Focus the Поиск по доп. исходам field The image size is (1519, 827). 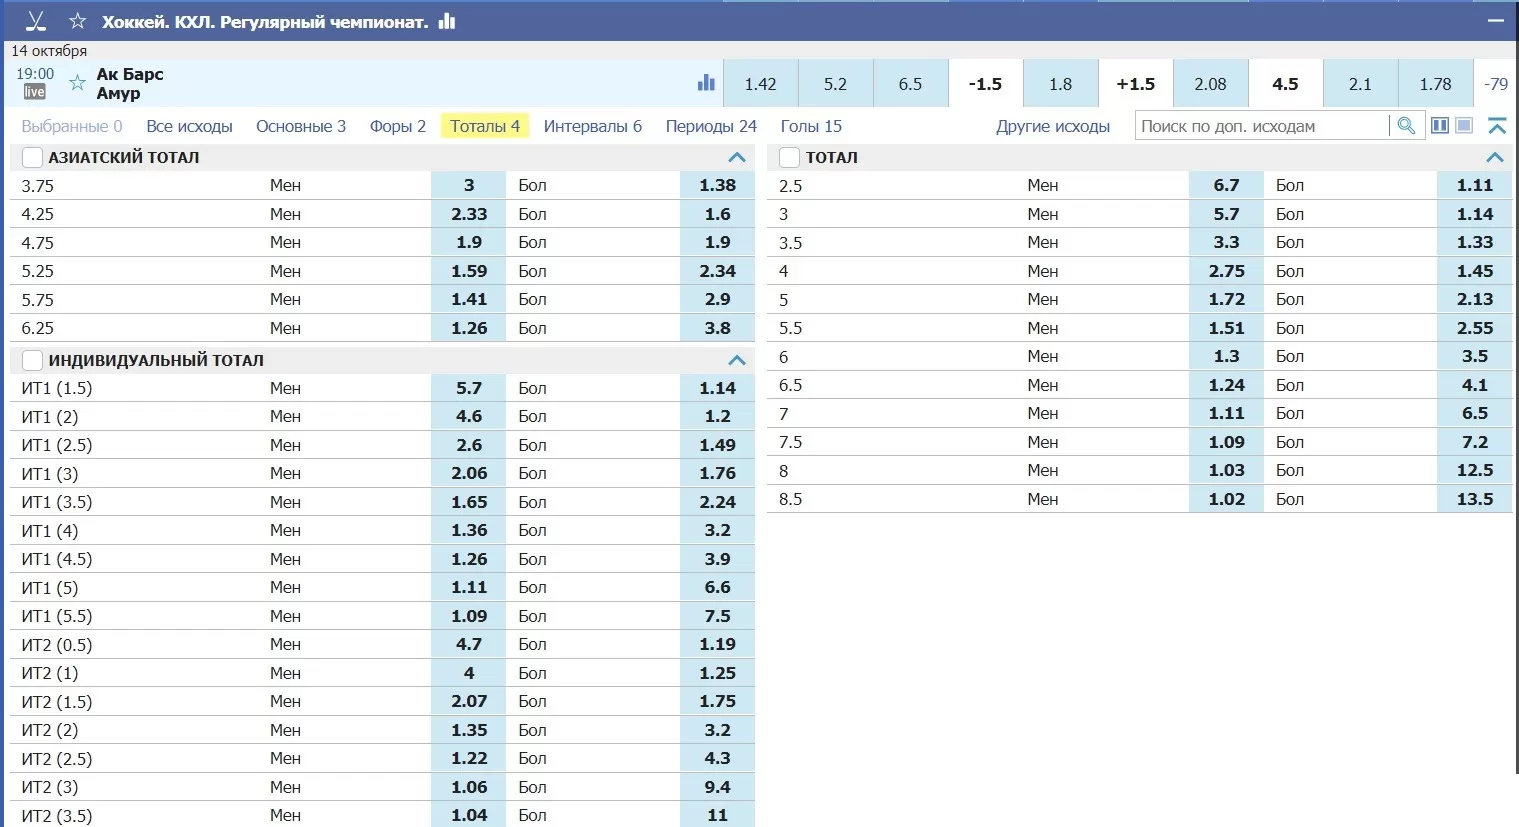(x=1261, y=126)
